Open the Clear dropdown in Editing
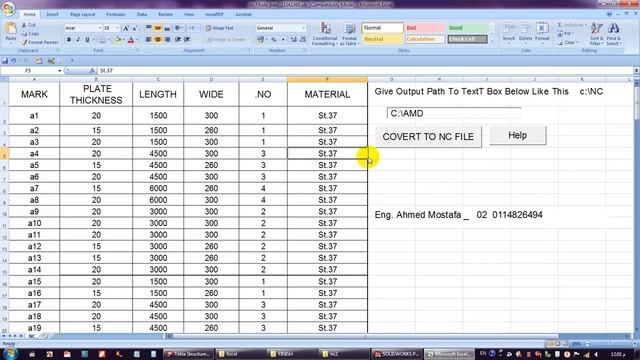Viewport: 640px width, 360px height. 568,42
